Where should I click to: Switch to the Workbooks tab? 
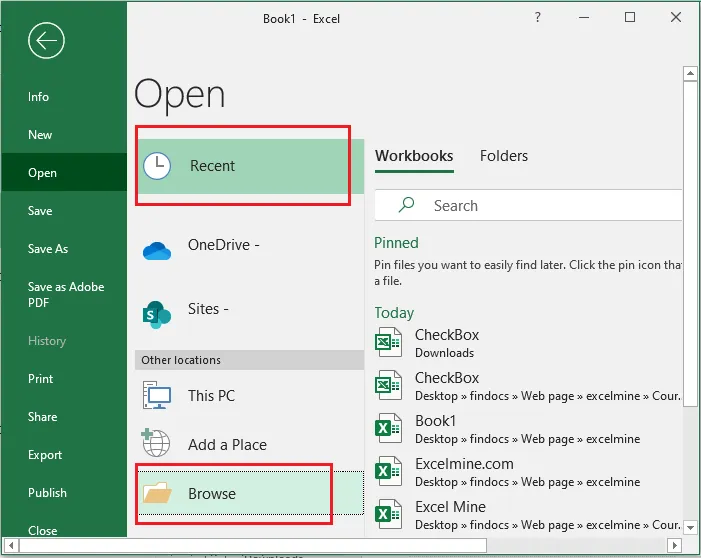click(414, 156)
